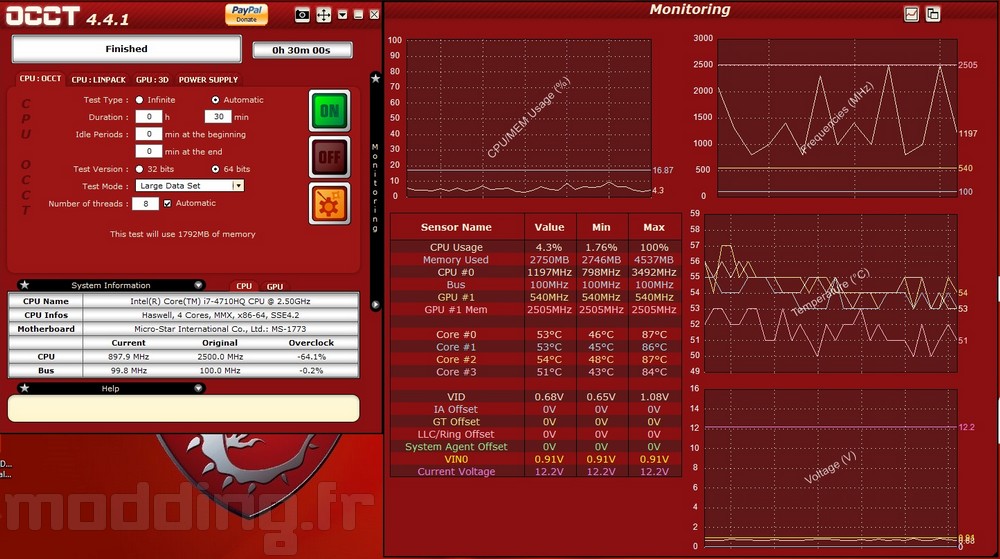Select the Core #2 sensor row
This screenshot has height=559, width=1000.
pyautogui.click(x=536, y=359)
